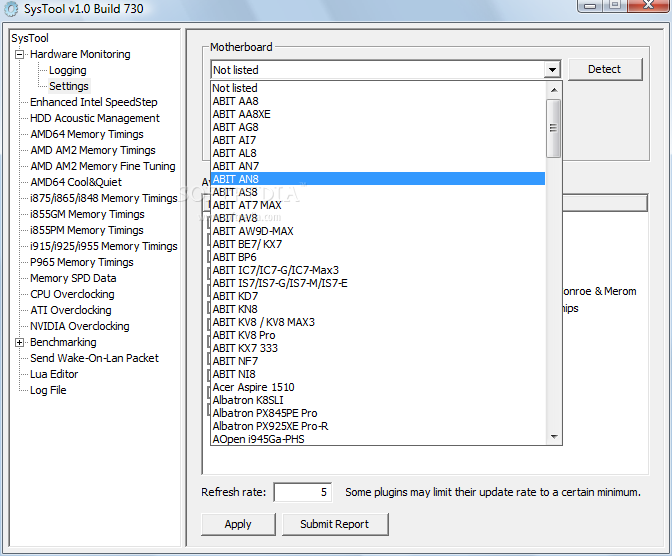Choose ABIT AG8 from motherboard list
Image resolution: width=672 pixels, height=556 pixels.
coord(378,127)
